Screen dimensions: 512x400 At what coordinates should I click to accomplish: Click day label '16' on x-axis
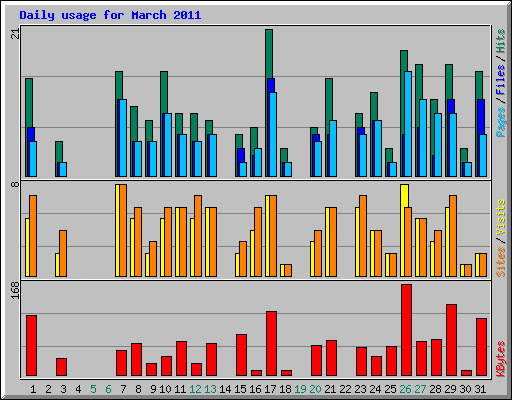click(255, 389)
